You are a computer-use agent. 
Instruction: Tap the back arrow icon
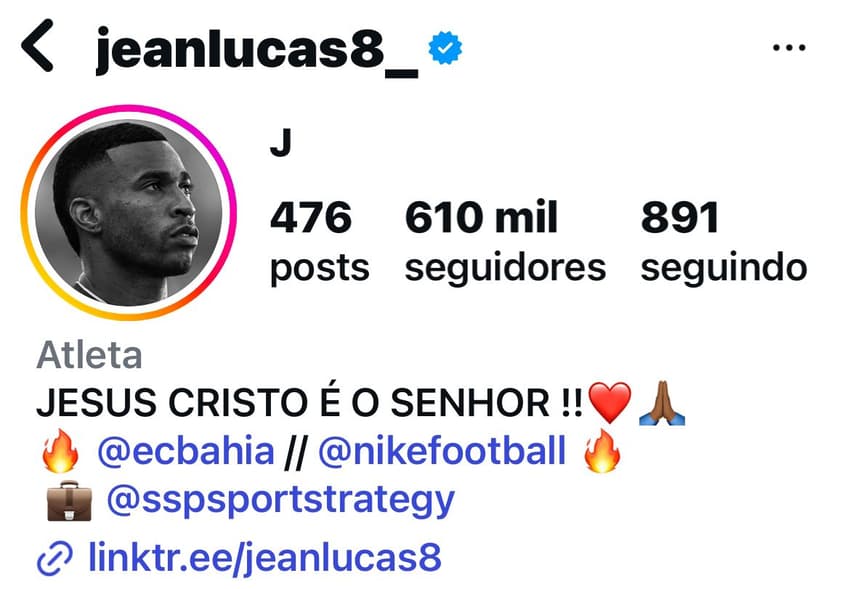(37, 46)
